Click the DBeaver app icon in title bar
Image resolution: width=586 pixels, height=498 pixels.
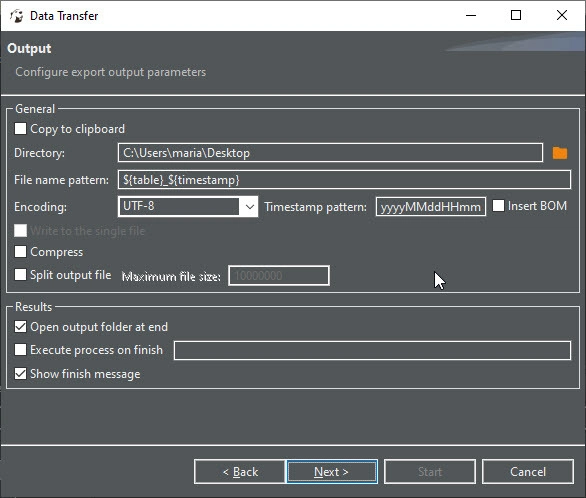pos(16,16)
